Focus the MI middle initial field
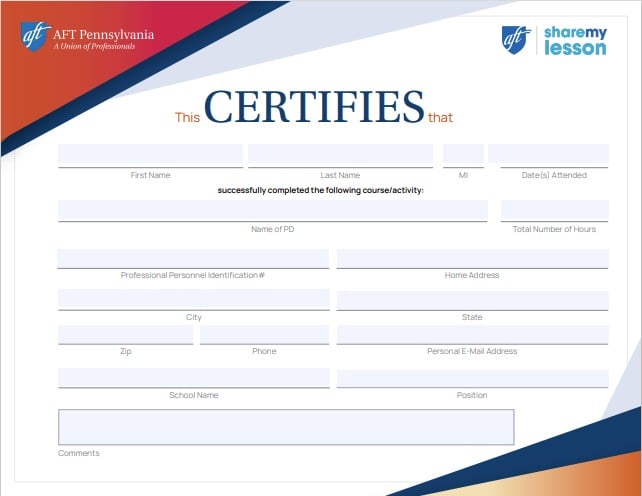Viewport: 642px width, 496px height. pyautogui.click(x=463, y=155)
